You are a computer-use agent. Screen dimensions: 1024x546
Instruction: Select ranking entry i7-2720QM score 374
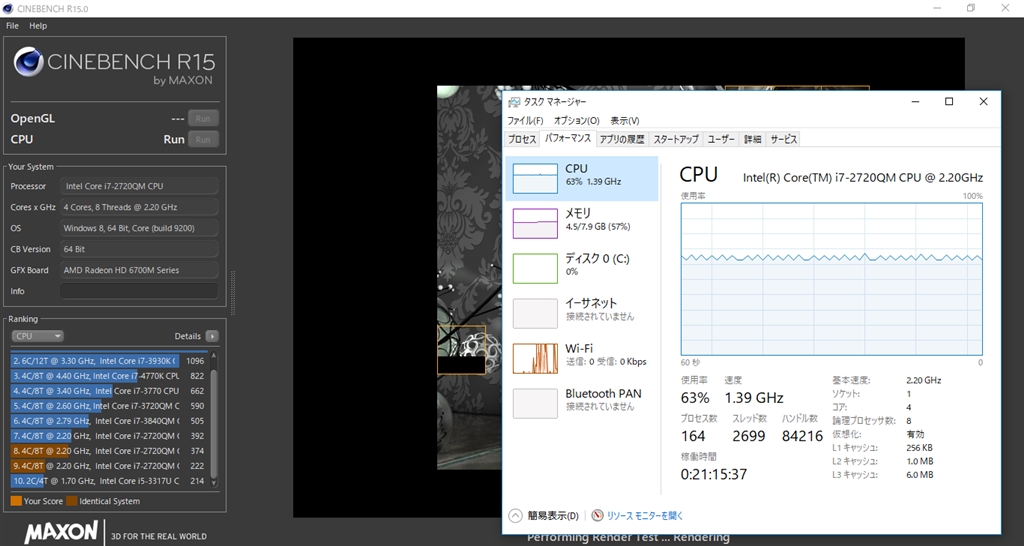(x=108, y=451)
